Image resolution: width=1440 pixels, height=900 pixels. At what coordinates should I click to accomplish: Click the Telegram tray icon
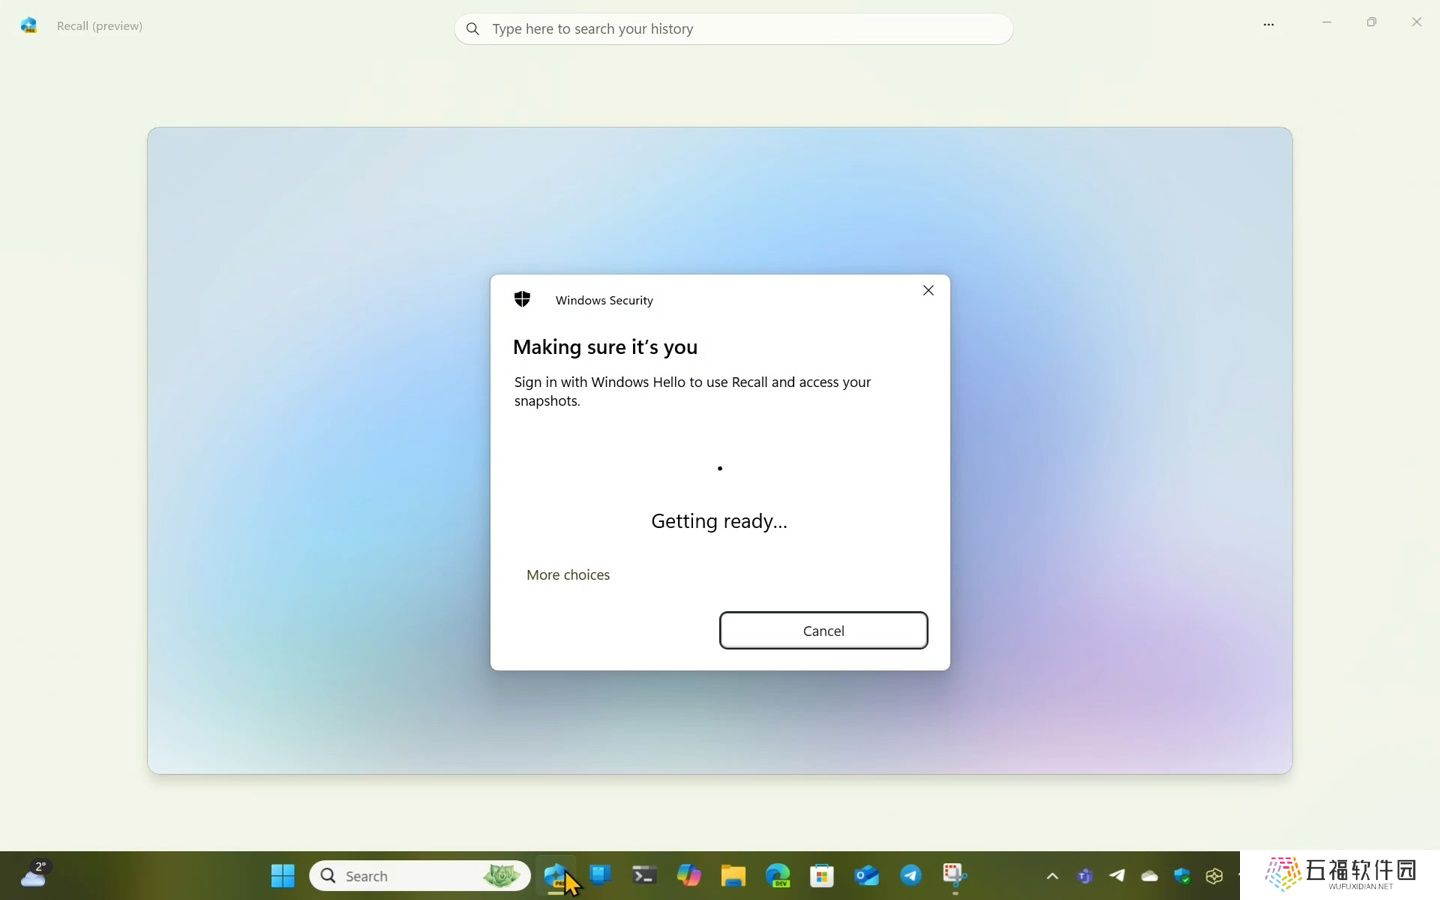[x=1117, y=876]
